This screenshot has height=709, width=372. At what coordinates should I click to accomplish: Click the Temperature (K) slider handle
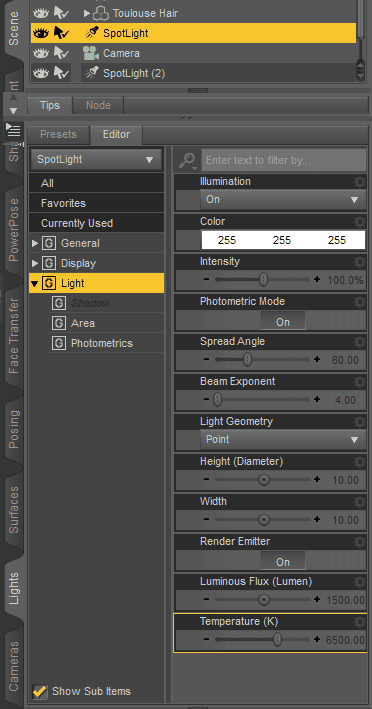pos(277,639)
